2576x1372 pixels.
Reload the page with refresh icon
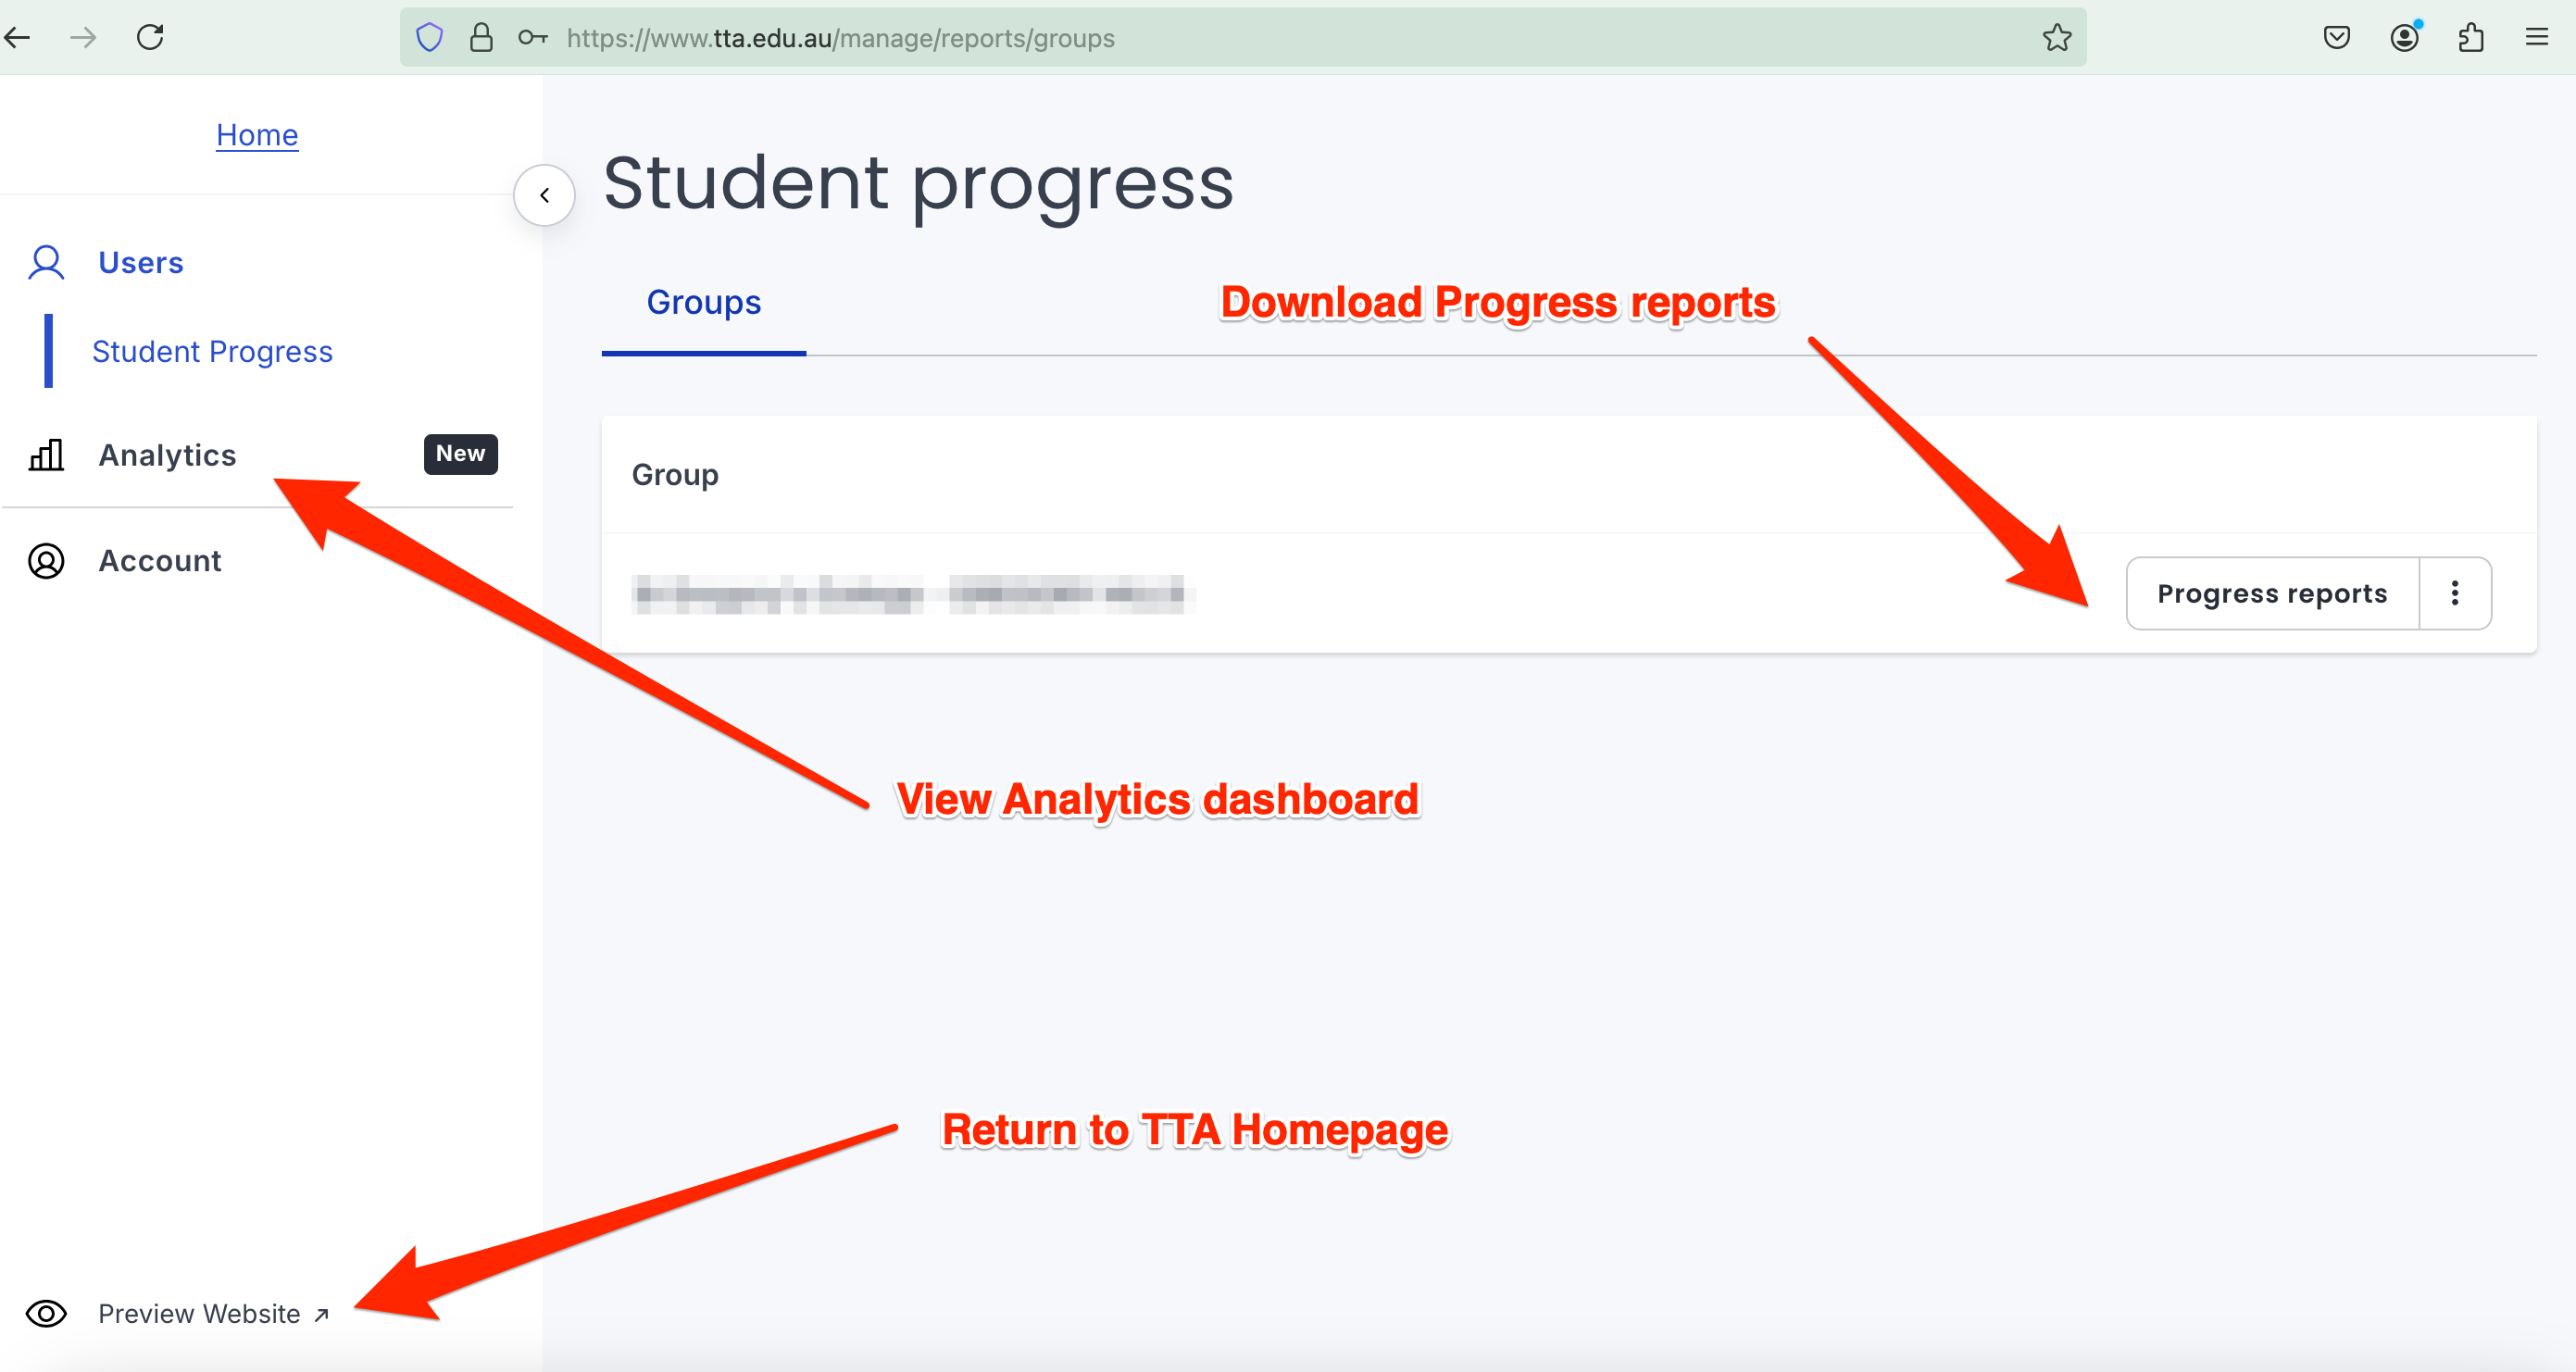point(150,38)
